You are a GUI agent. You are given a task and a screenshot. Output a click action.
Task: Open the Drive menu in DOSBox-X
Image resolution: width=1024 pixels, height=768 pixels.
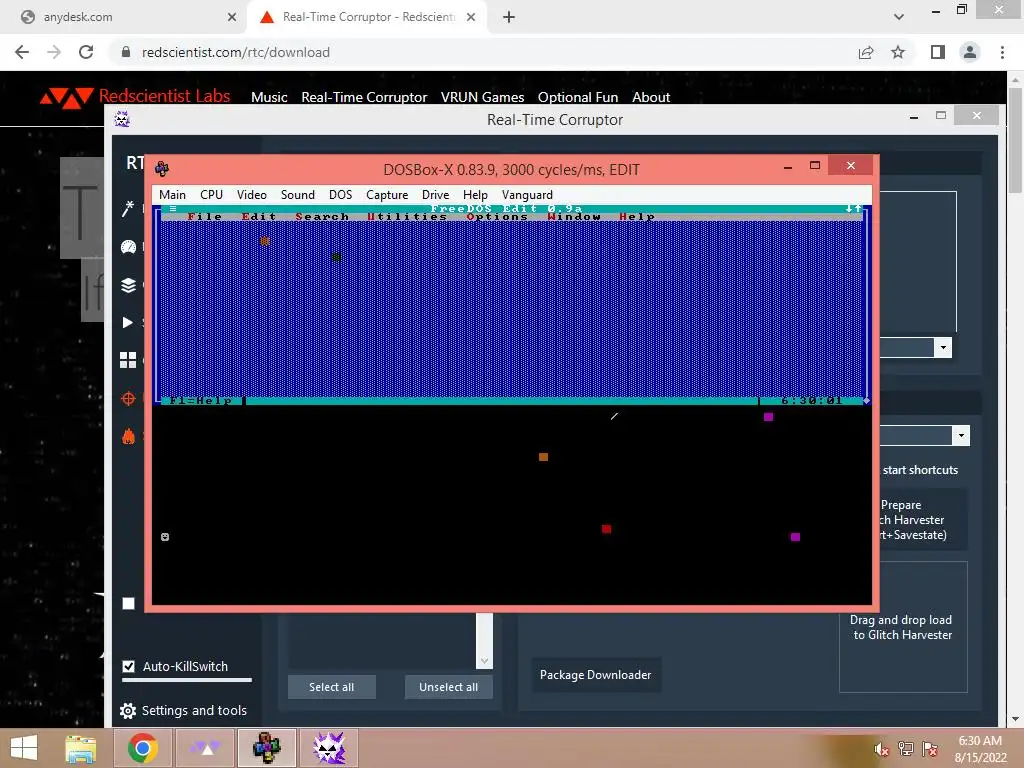click(x=435, y=195)
